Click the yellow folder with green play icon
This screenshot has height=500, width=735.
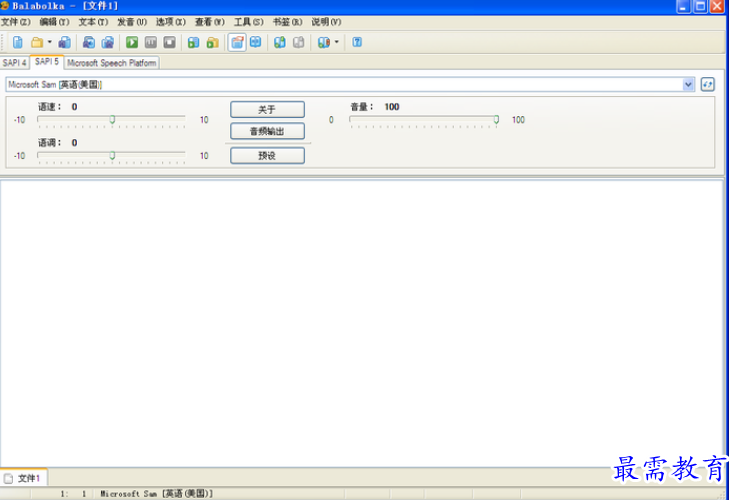[212, 43]
